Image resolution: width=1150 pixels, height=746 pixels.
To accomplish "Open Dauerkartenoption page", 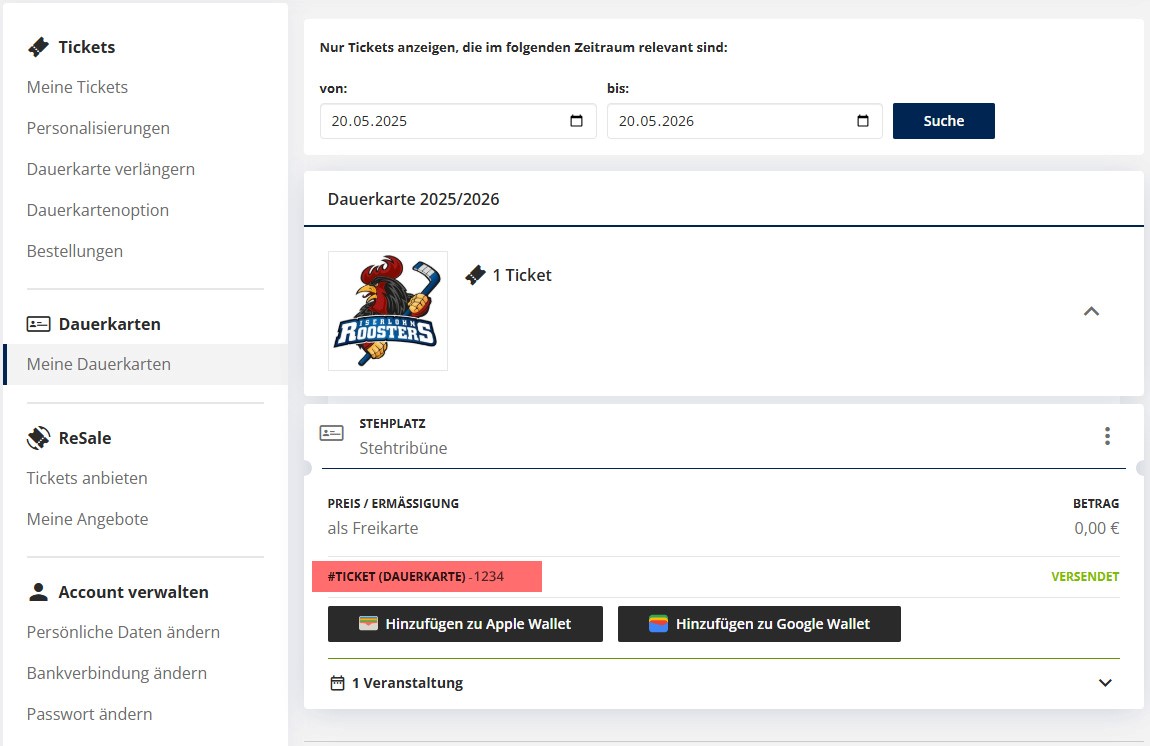I will coord(98,211).
